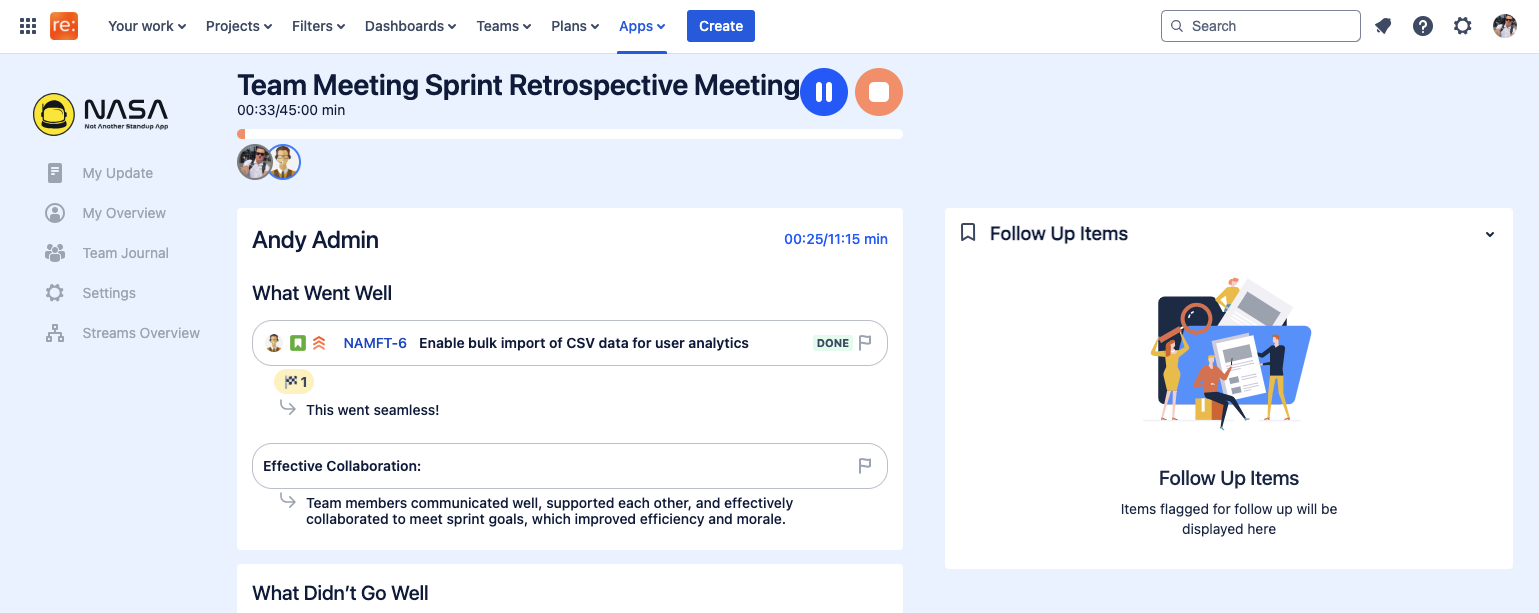1539x613 pixels.
Task: Open the settings gear in top bar
Action: (1463, 26)
